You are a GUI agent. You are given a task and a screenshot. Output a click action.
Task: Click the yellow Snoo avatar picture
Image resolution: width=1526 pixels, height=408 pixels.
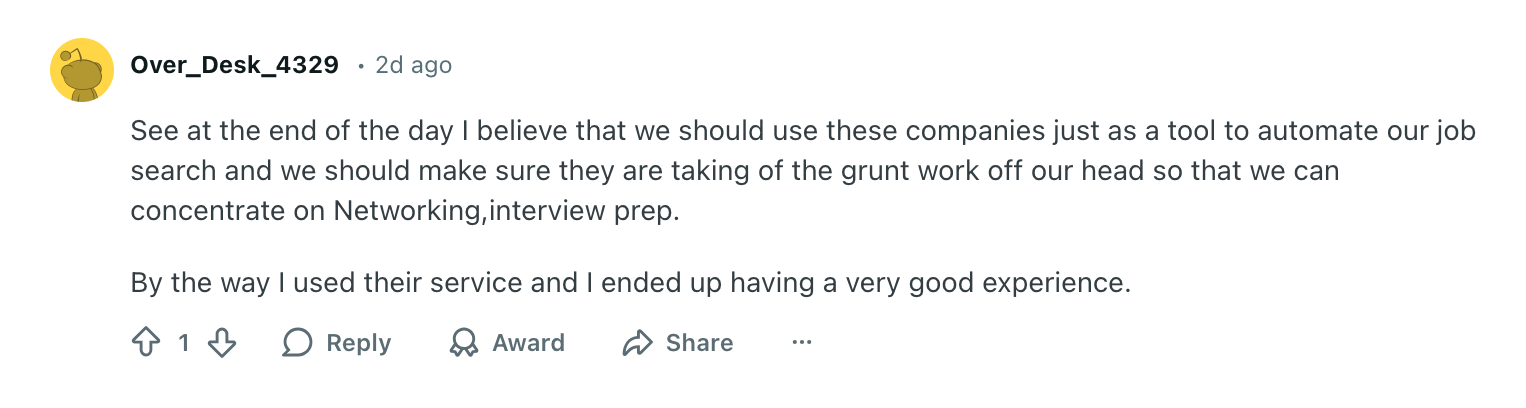81,70
